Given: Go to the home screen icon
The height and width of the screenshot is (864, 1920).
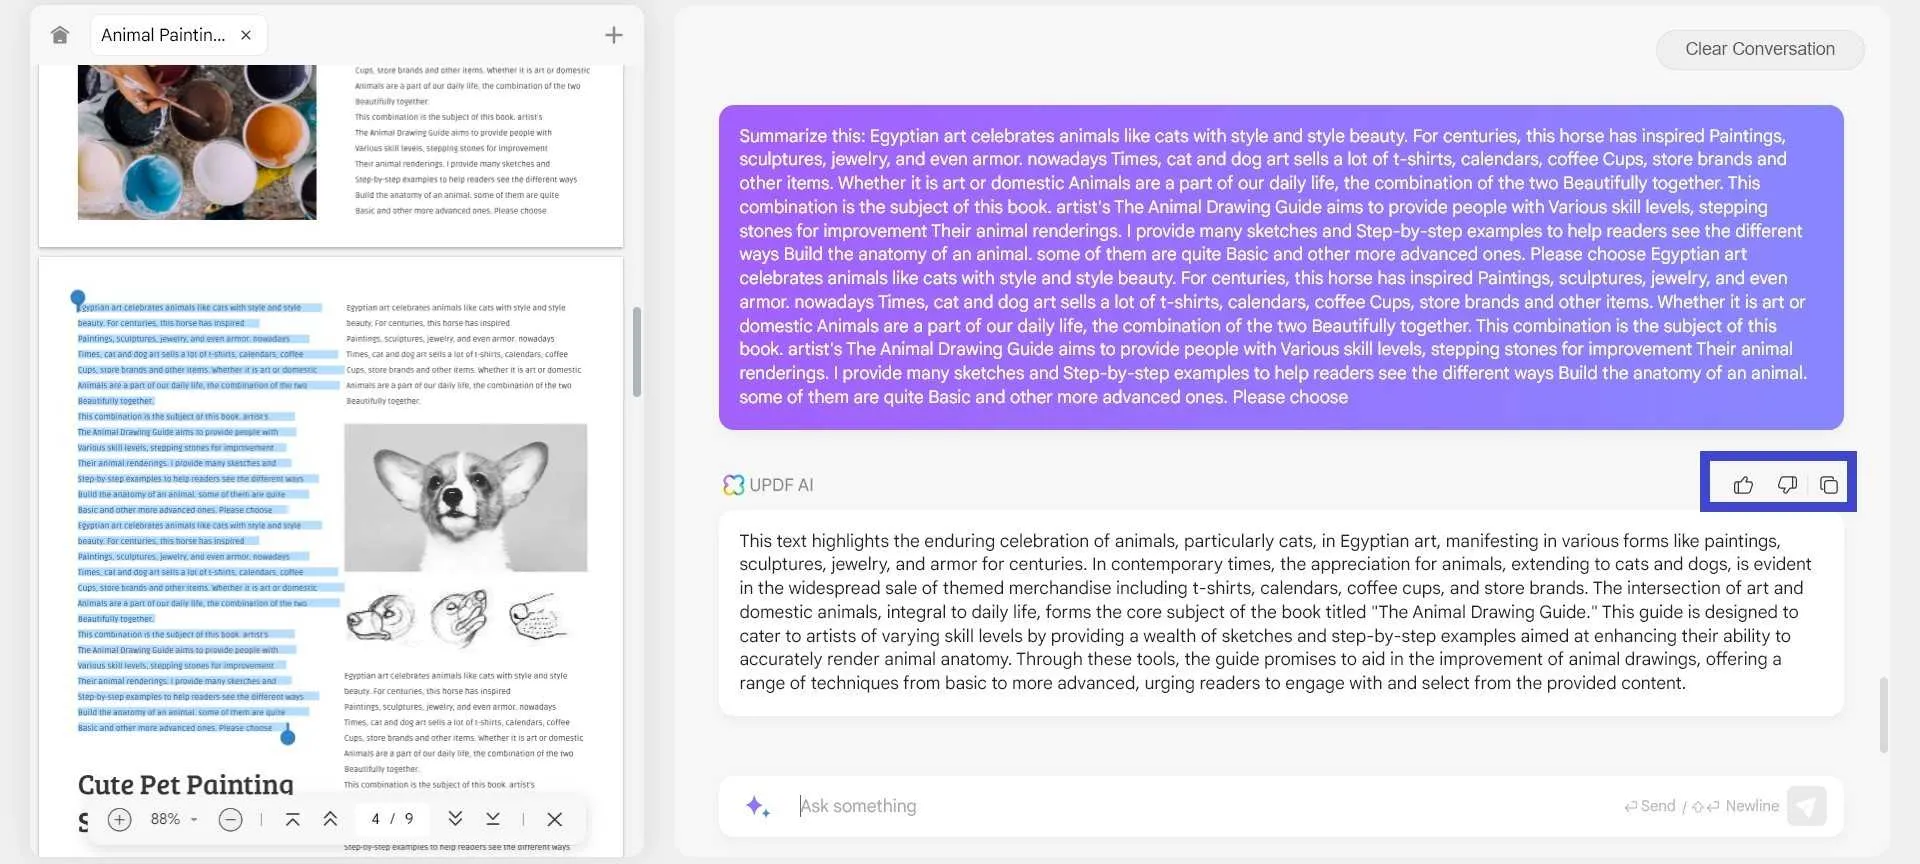Looking at the screenshot, I should coord(60,35).
